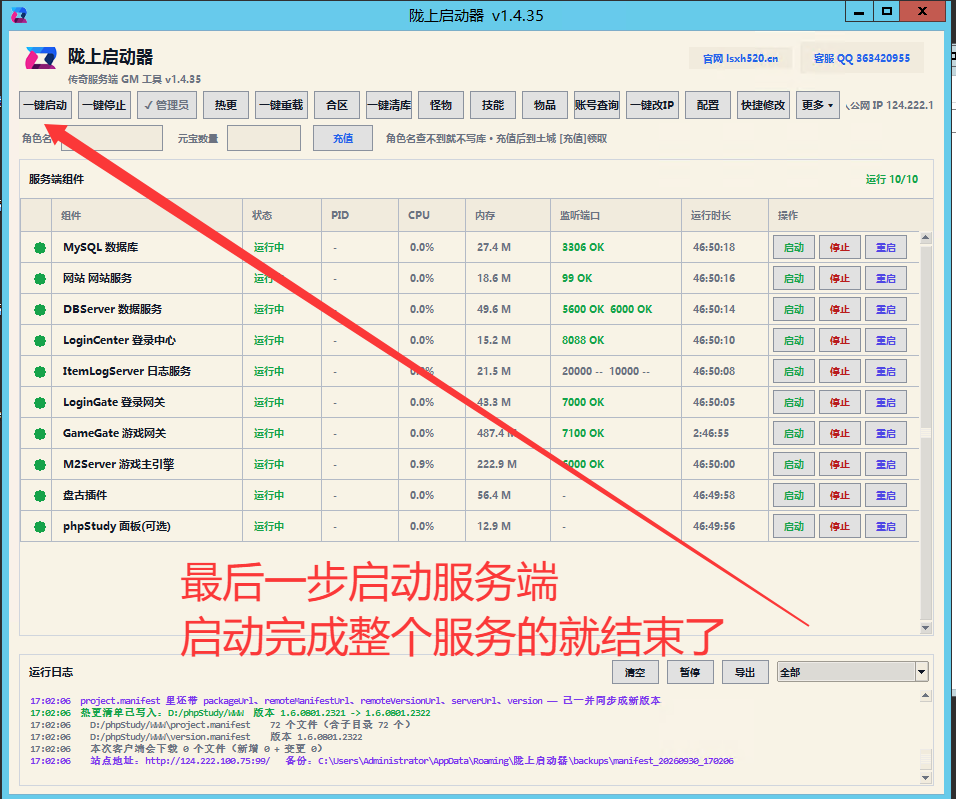Open 账号查询 account lookup
This screenshot has height=799, width=956.
pos(597,105)
